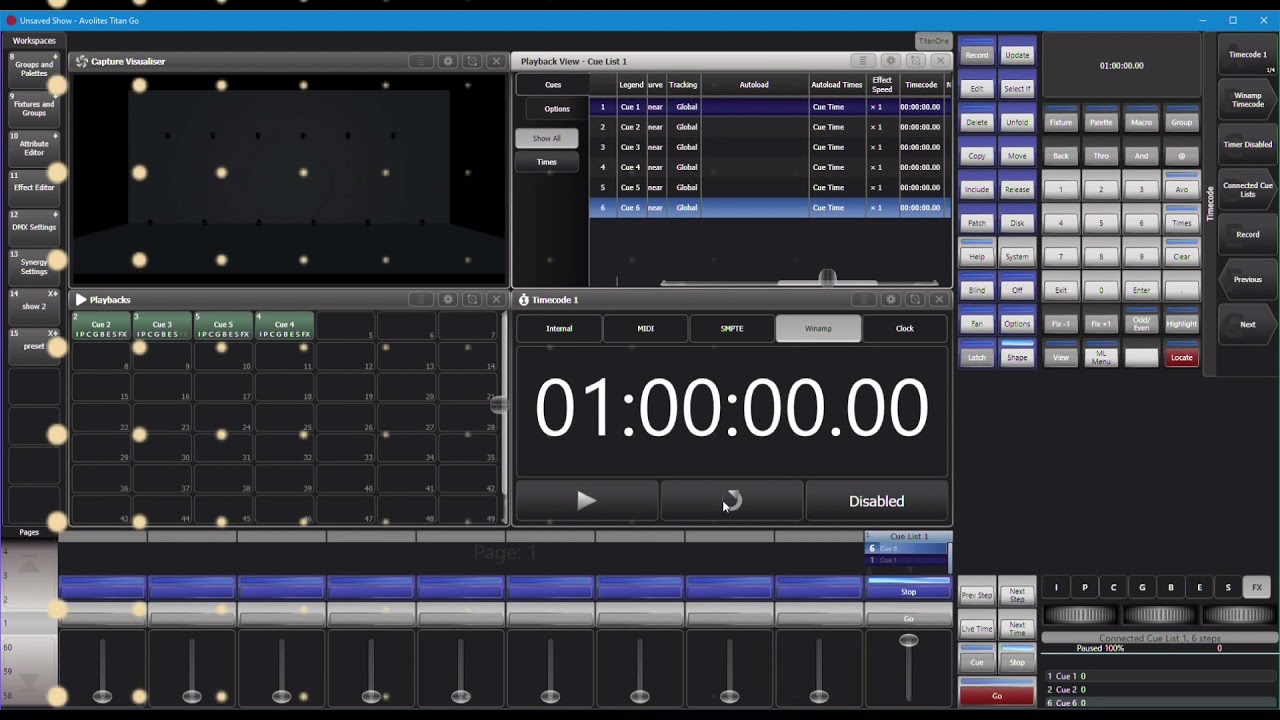The width and height of the screenshot is (1280, 720).
Task: Switch timecode source to Internal
Action: (559, 328)
